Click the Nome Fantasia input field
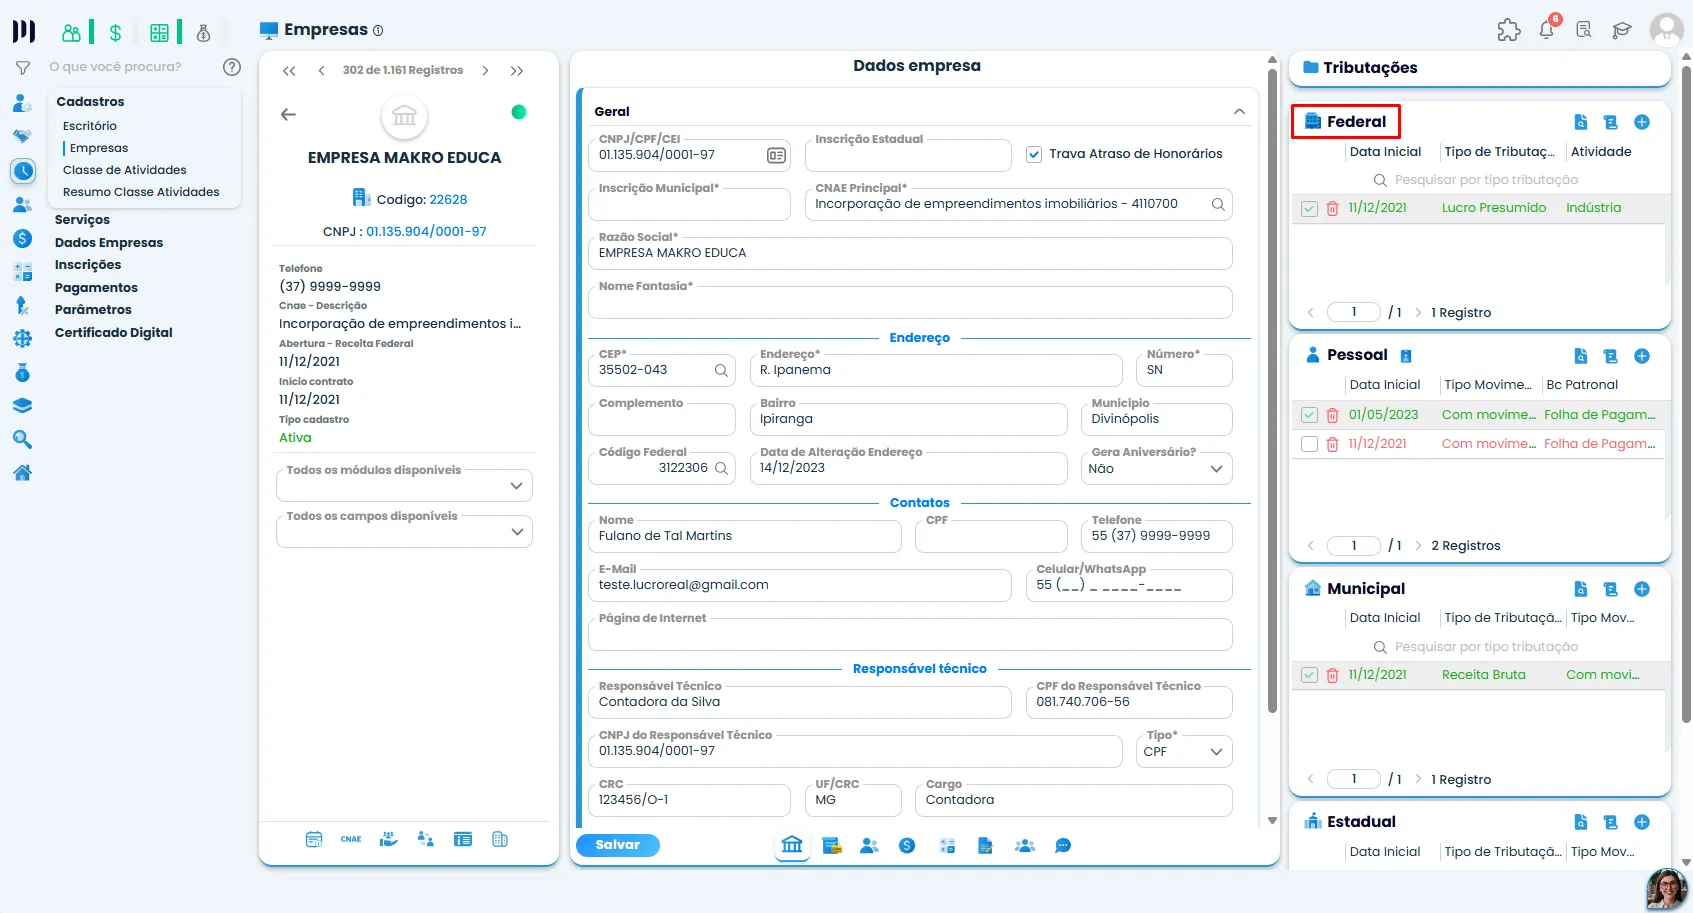 [910, 303]
